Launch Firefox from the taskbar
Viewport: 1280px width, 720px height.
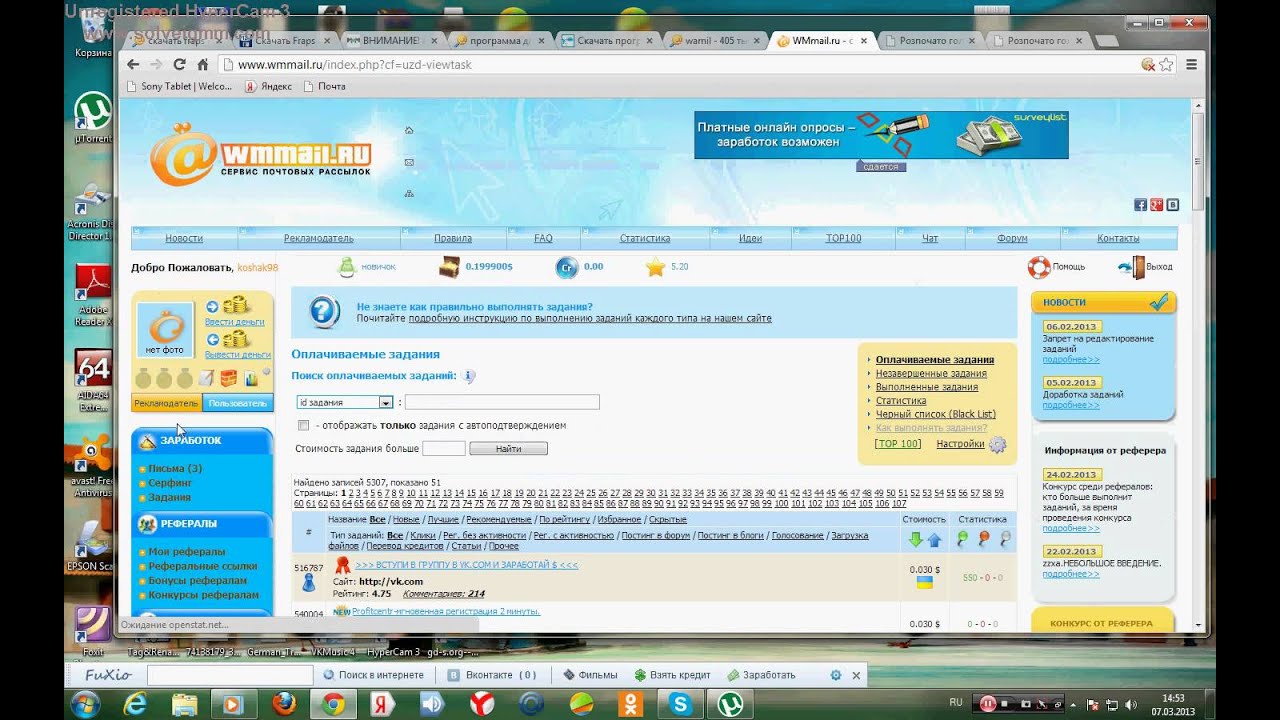click(284, 704)
